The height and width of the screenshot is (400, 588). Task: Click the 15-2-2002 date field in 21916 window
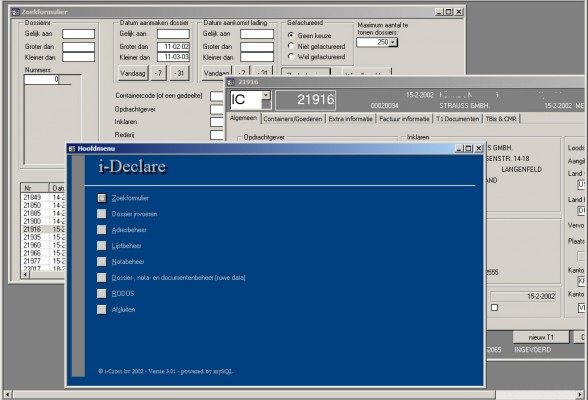pyautogui.click(x=523, y=296)
